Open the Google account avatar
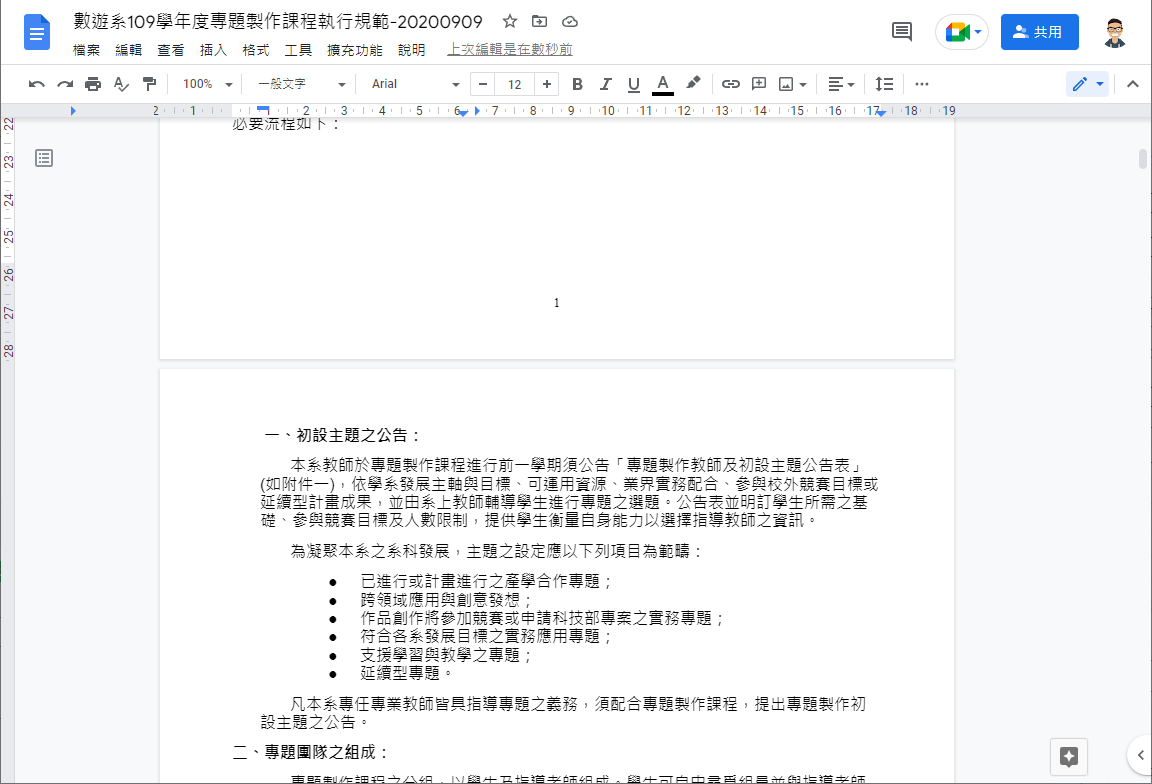 [1115, 32]
